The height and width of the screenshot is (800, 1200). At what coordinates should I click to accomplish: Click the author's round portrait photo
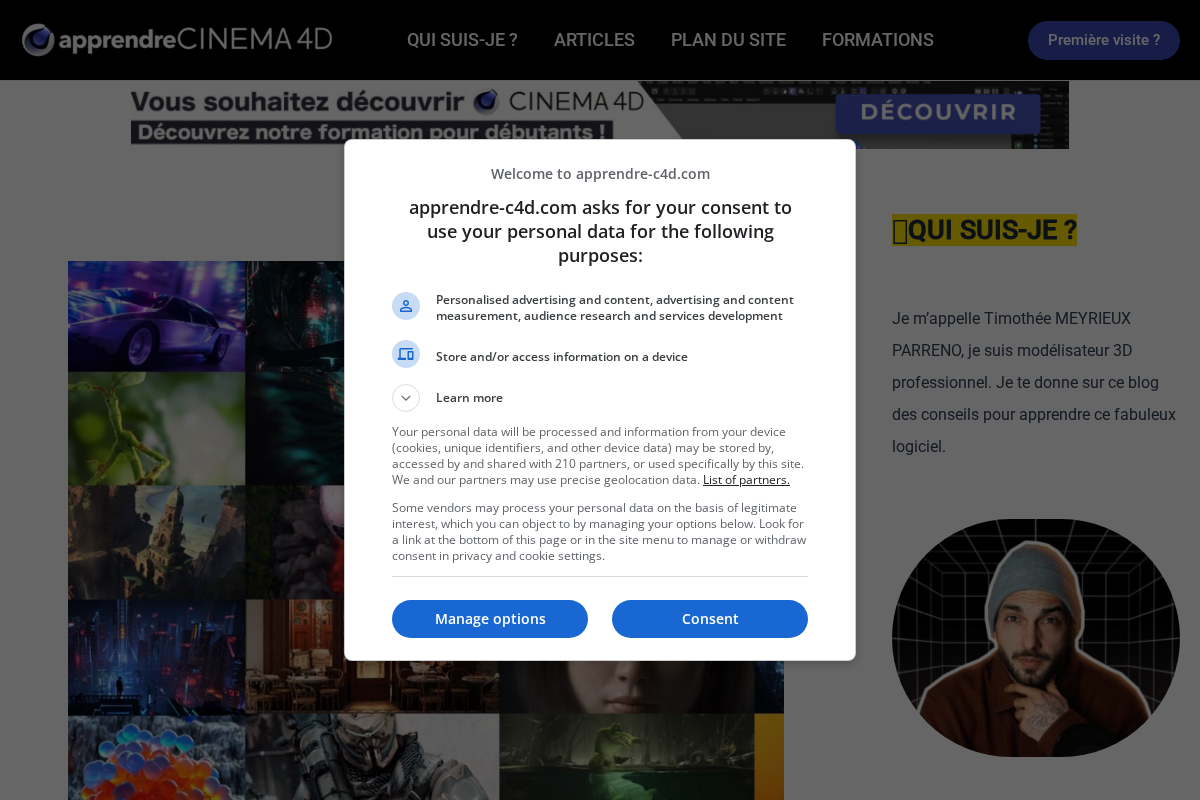point(1036,638)
